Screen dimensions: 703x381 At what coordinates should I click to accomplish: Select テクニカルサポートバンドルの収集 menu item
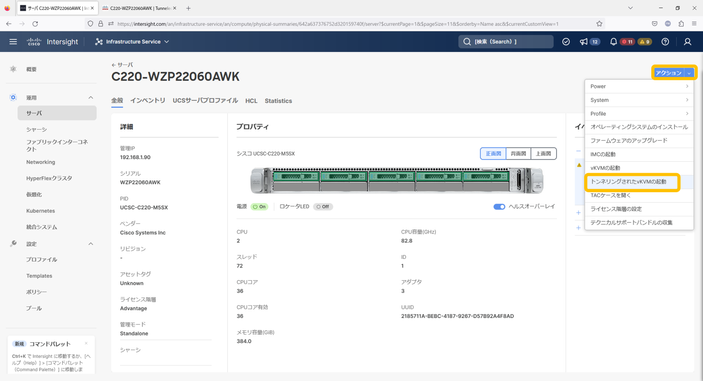click(639, 222)
